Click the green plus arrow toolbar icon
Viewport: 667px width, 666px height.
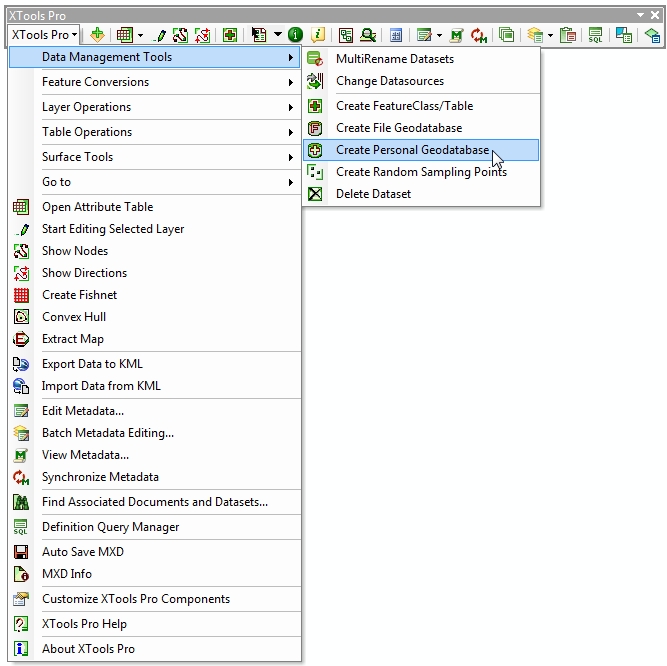tap(97, 35)
